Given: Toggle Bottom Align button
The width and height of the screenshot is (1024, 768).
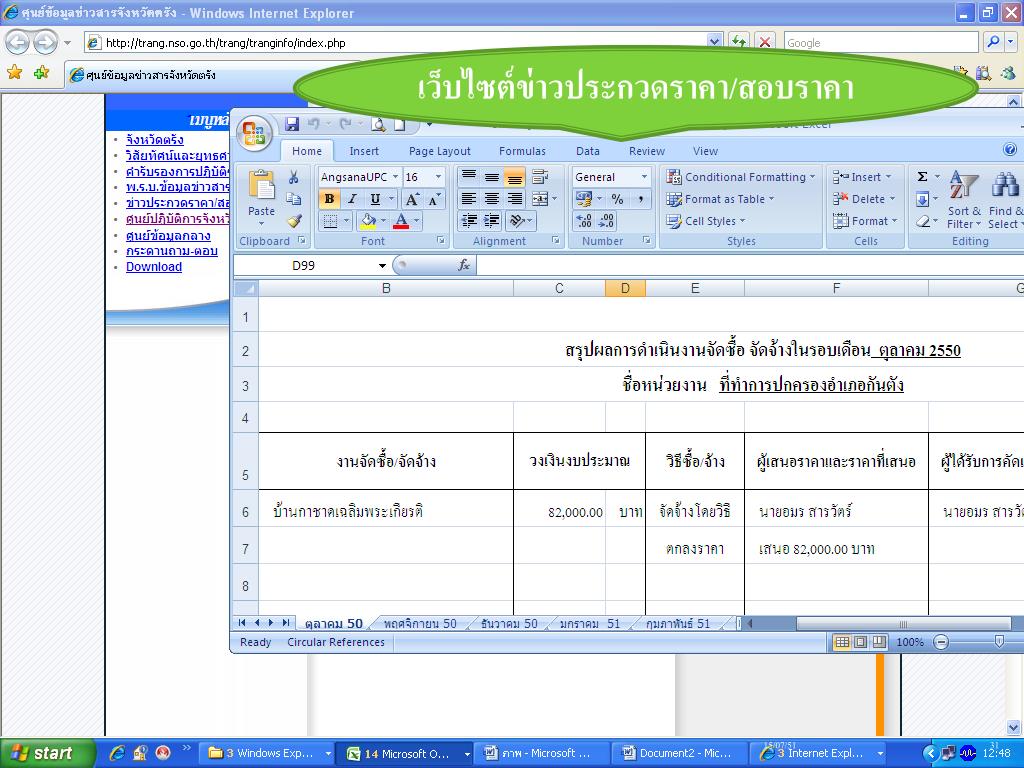Looking at the screenshot, I should (x=515, y=177).
